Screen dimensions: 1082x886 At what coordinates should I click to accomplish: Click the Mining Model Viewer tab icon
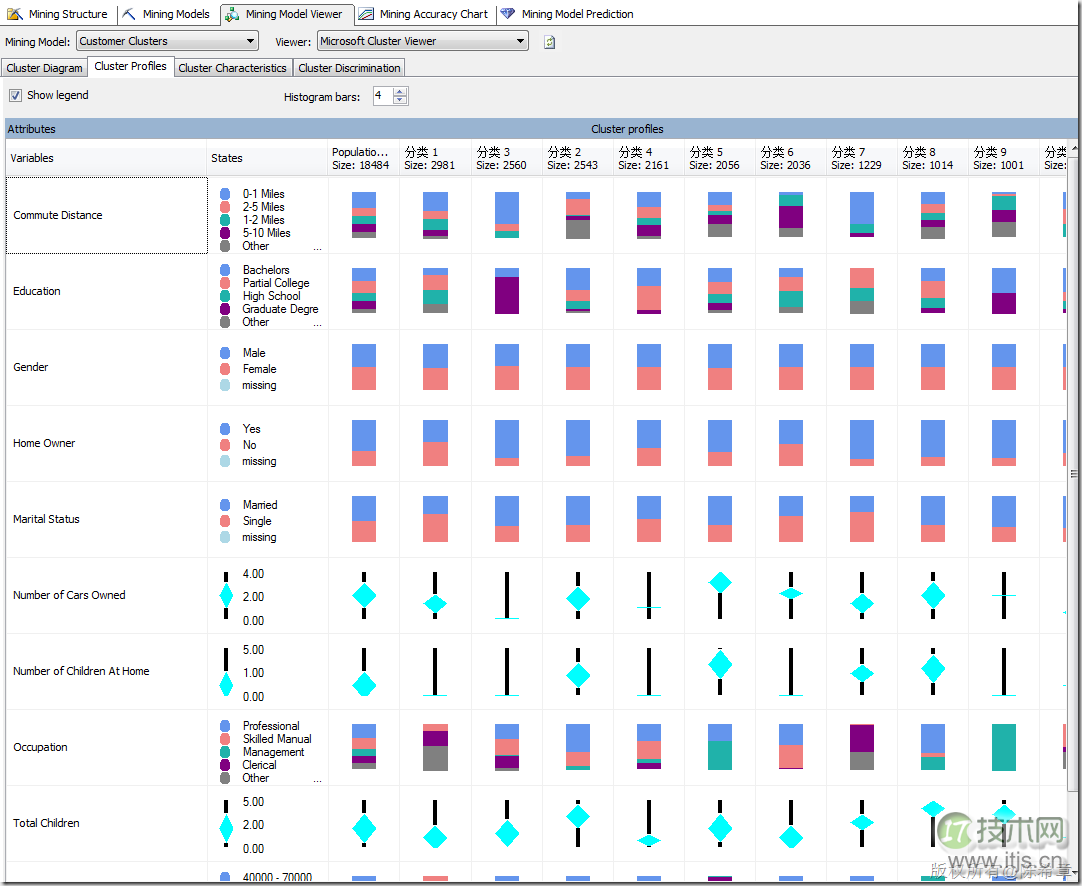(x=232, y=14)
